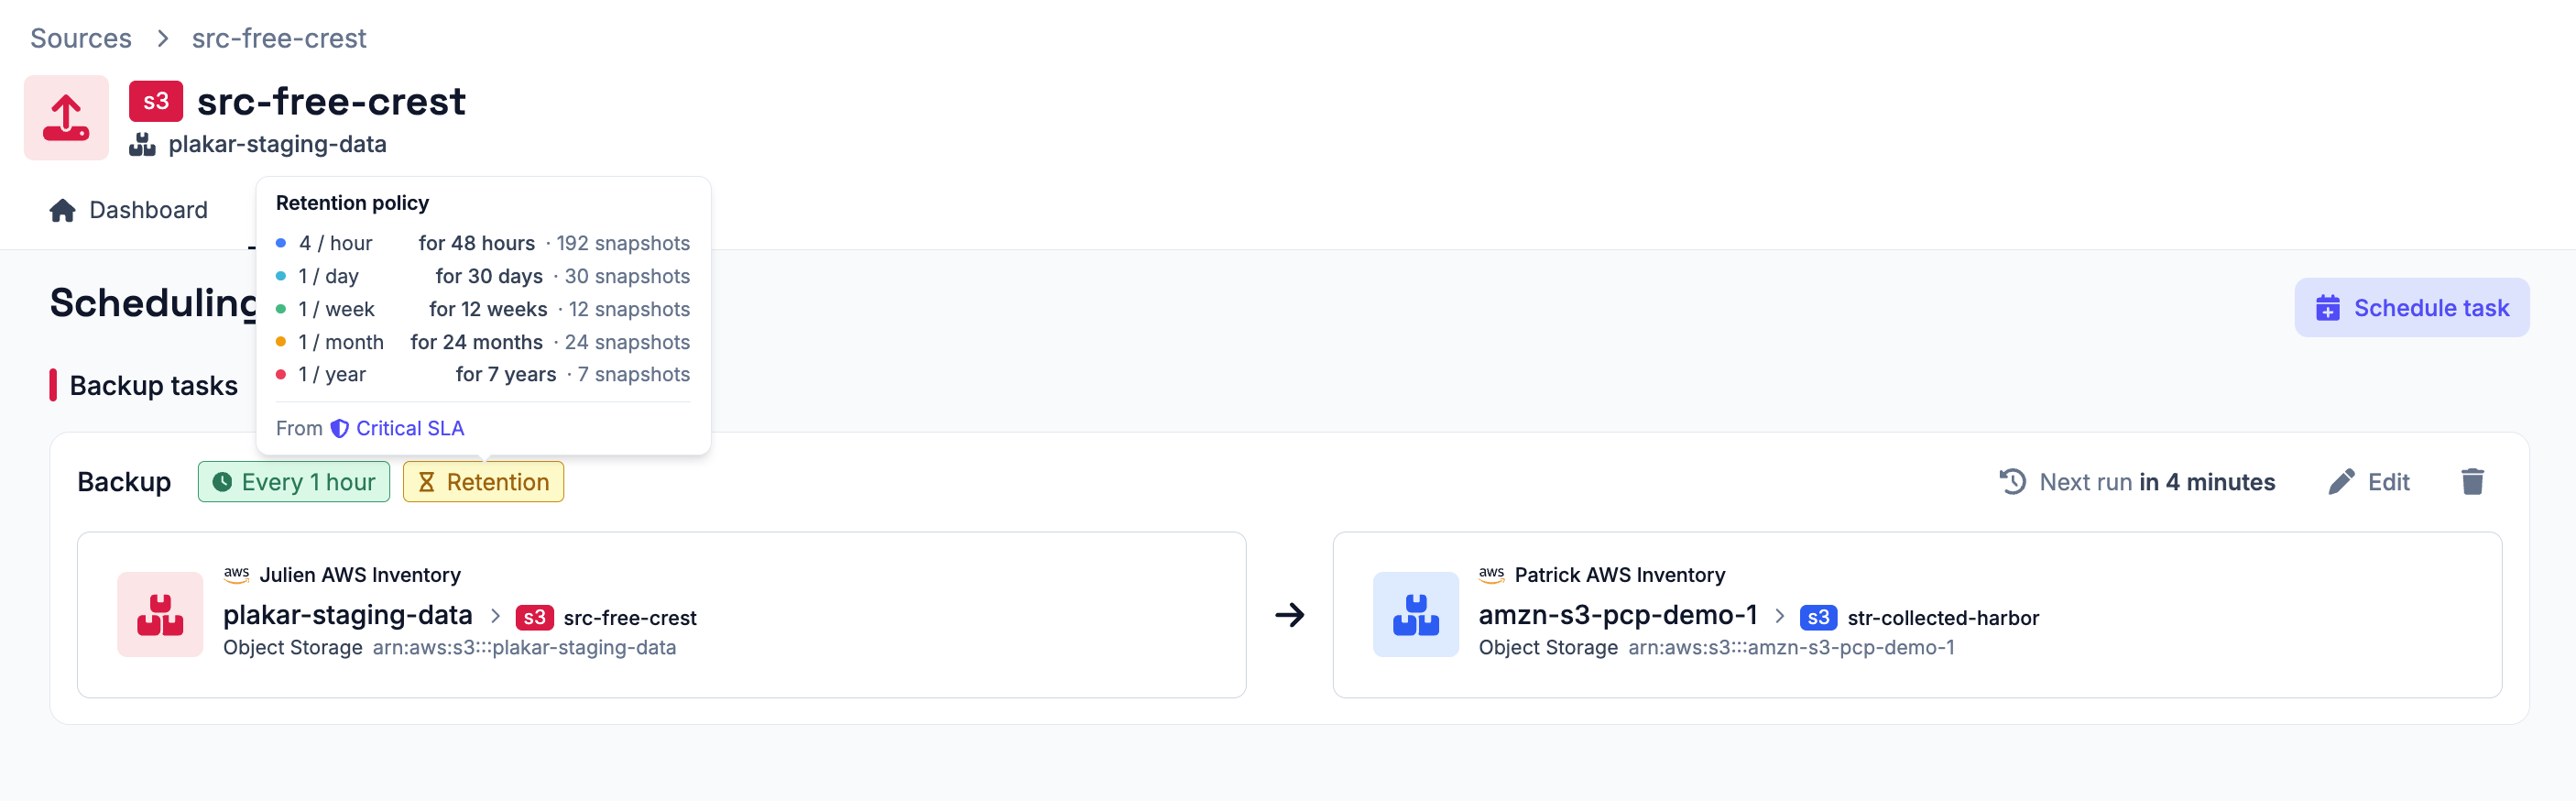Click the Dashboard home icon
The image size is (2576, 801).
click(63, 210)
